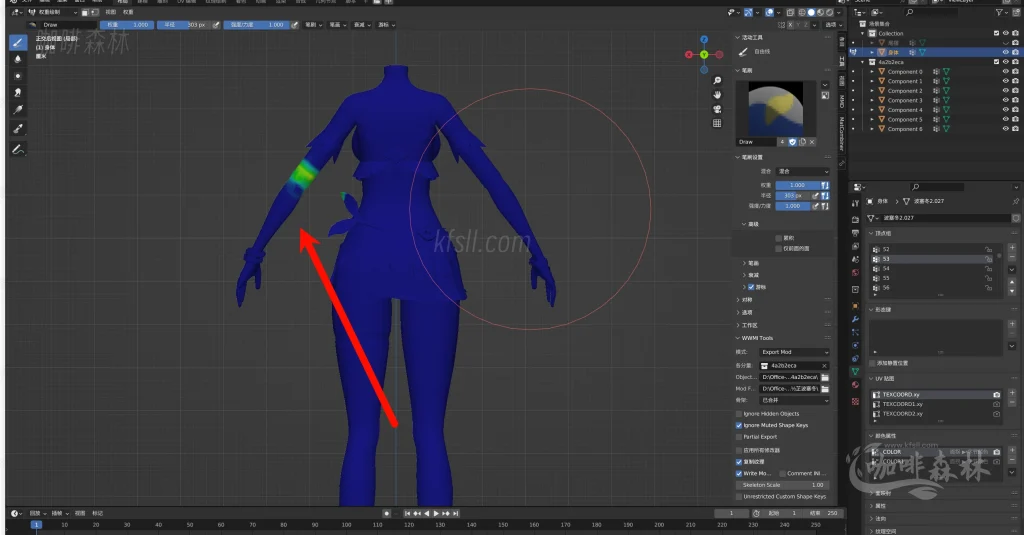Toggle Write Mod checkbox
This screenshot has width=1024, height=535.
point(739,474)
